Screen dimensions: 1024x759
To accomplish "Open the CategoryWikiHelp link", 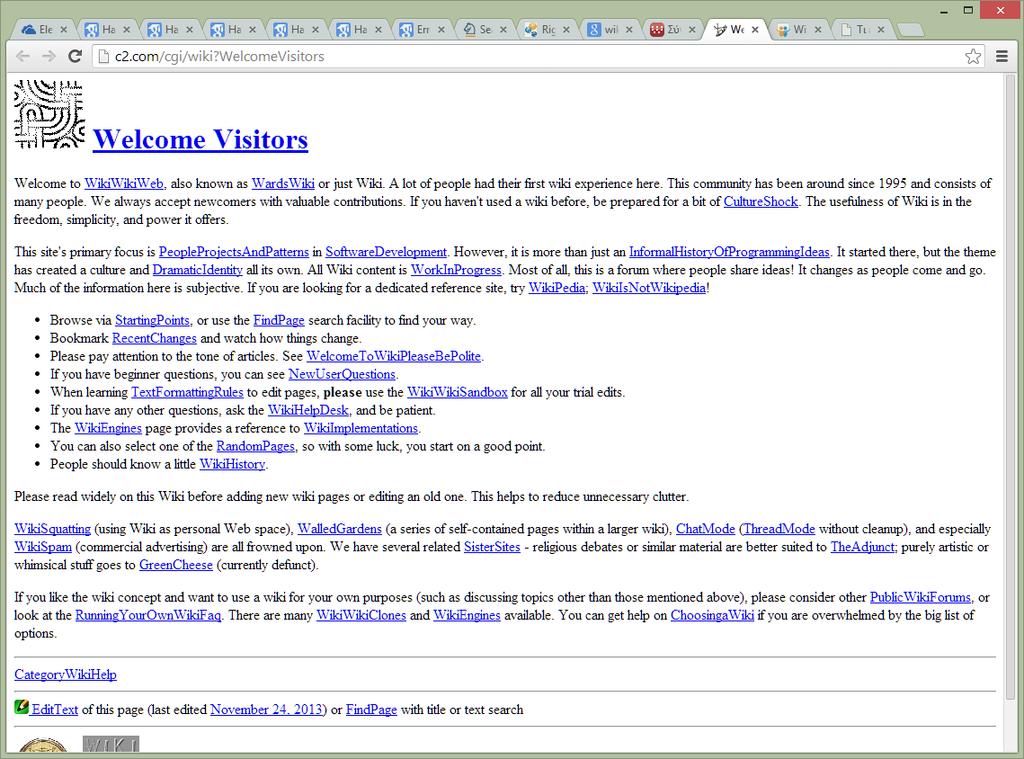I will point(65,675).
